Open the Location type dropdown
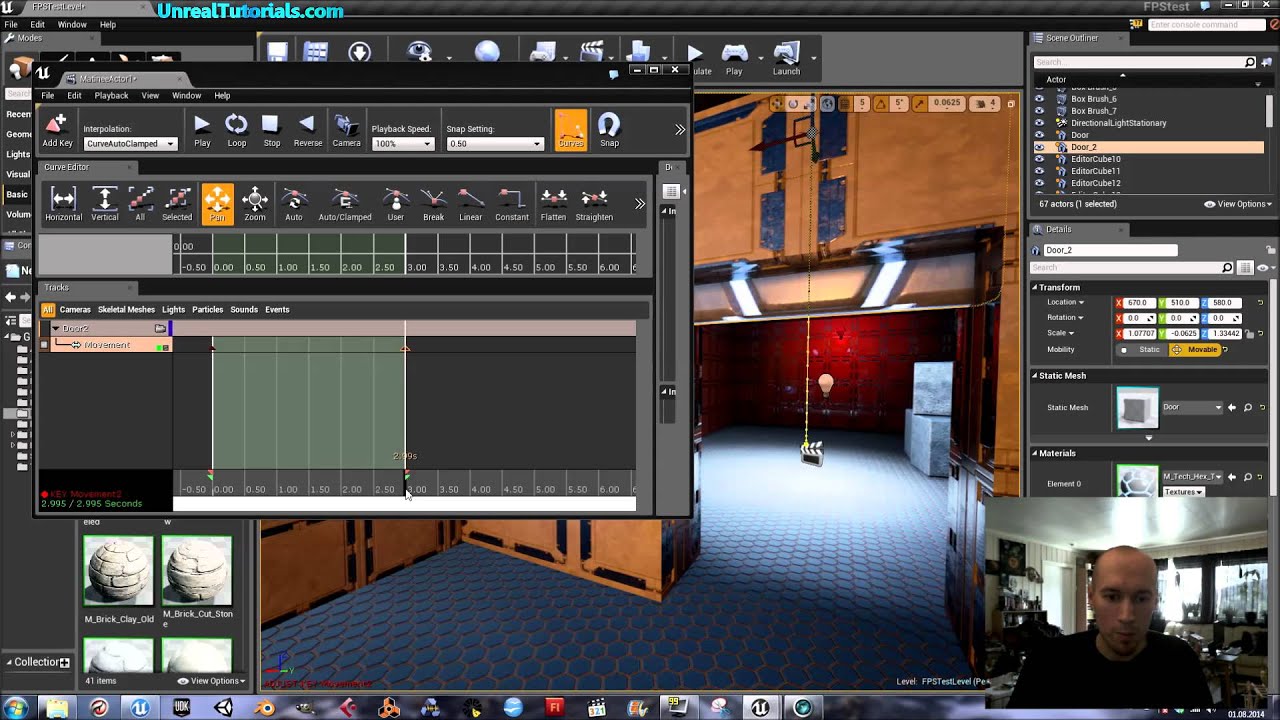Viewport: 1280px width, 720px height. point(1065,302)
